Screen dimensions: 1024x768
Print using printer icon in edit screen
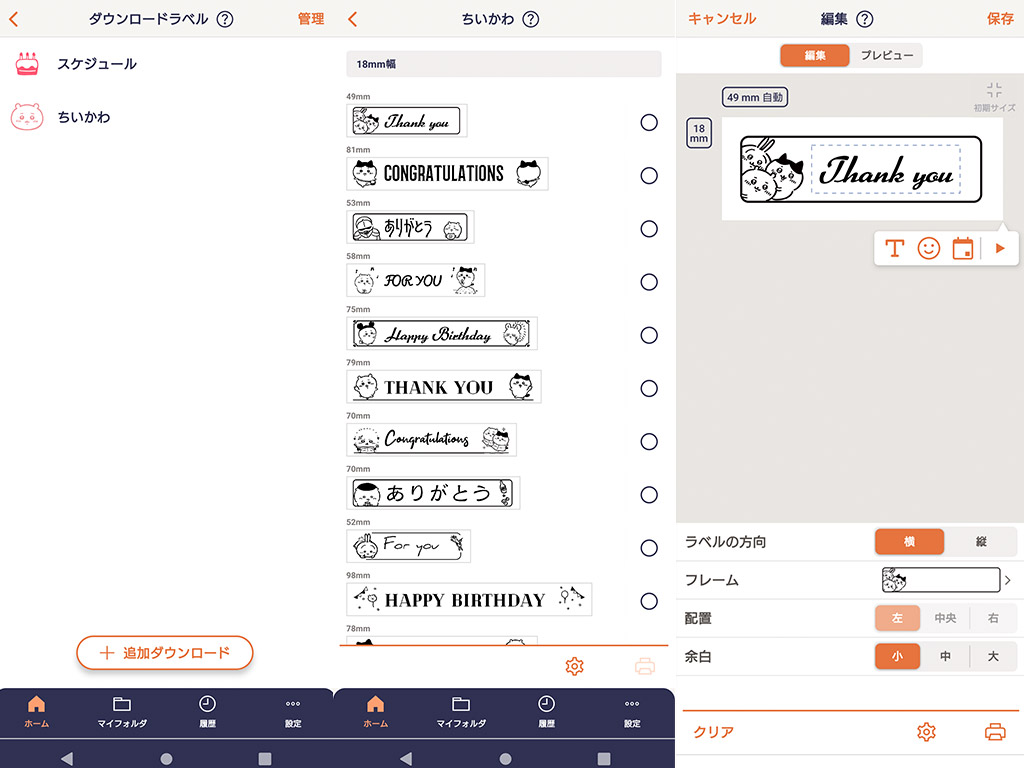pos(995,732)
